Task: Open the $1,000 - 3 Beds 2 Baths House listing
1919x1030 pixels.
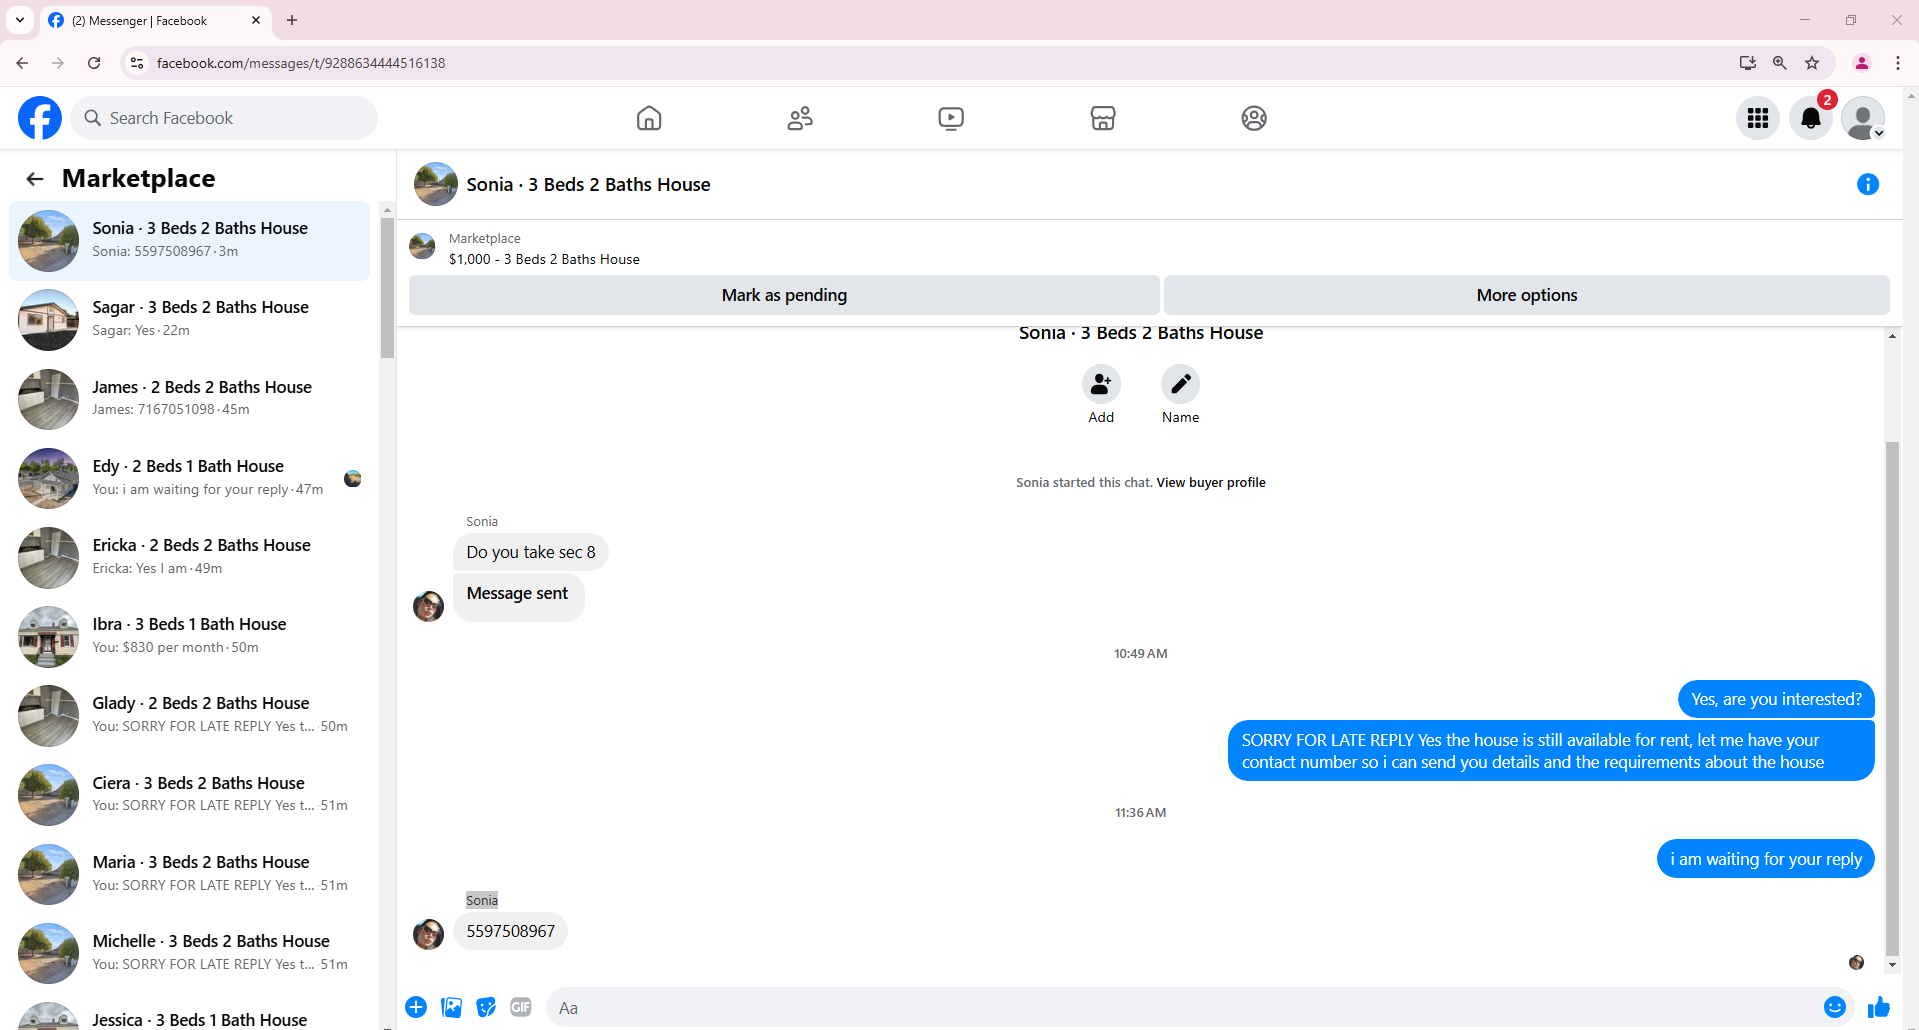Action: pyautogui.click(x=544, y=259)
